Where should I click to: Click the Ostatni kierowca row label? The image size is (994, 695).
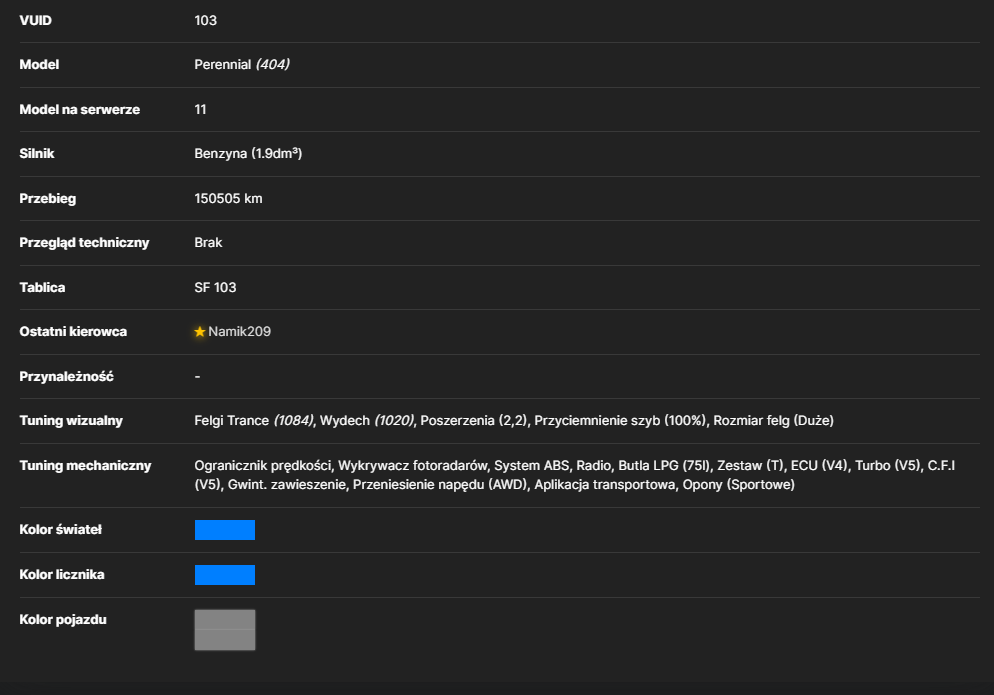73,332
